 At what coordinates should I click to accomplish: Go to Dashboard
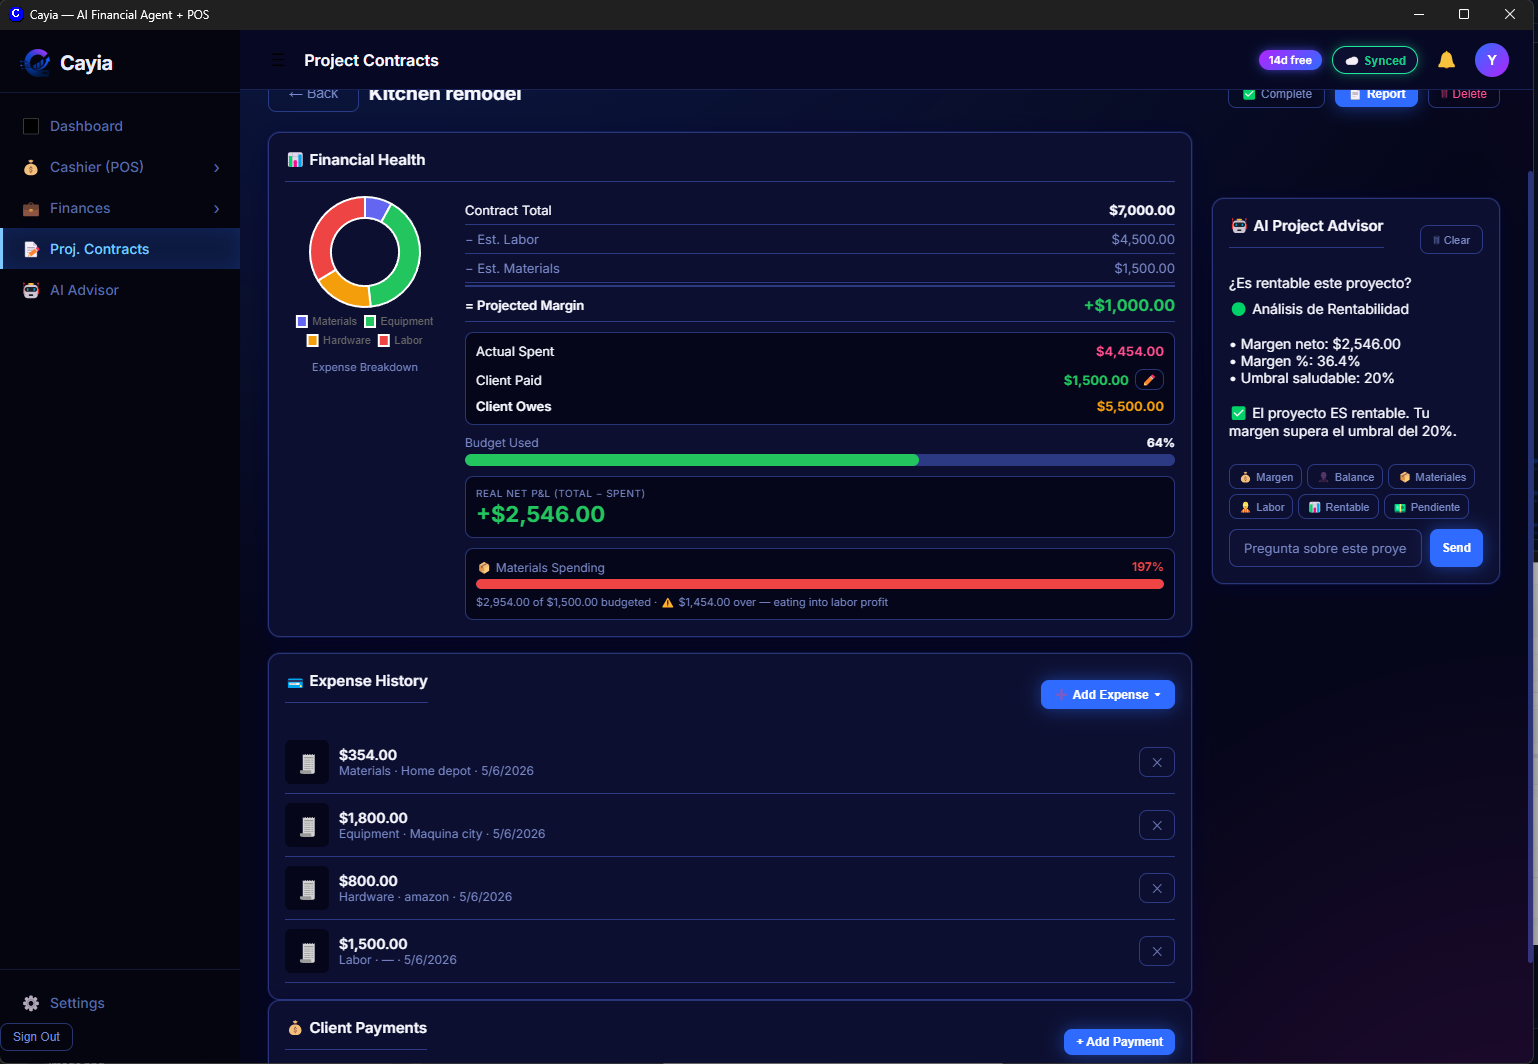click(x=120, y=126)
